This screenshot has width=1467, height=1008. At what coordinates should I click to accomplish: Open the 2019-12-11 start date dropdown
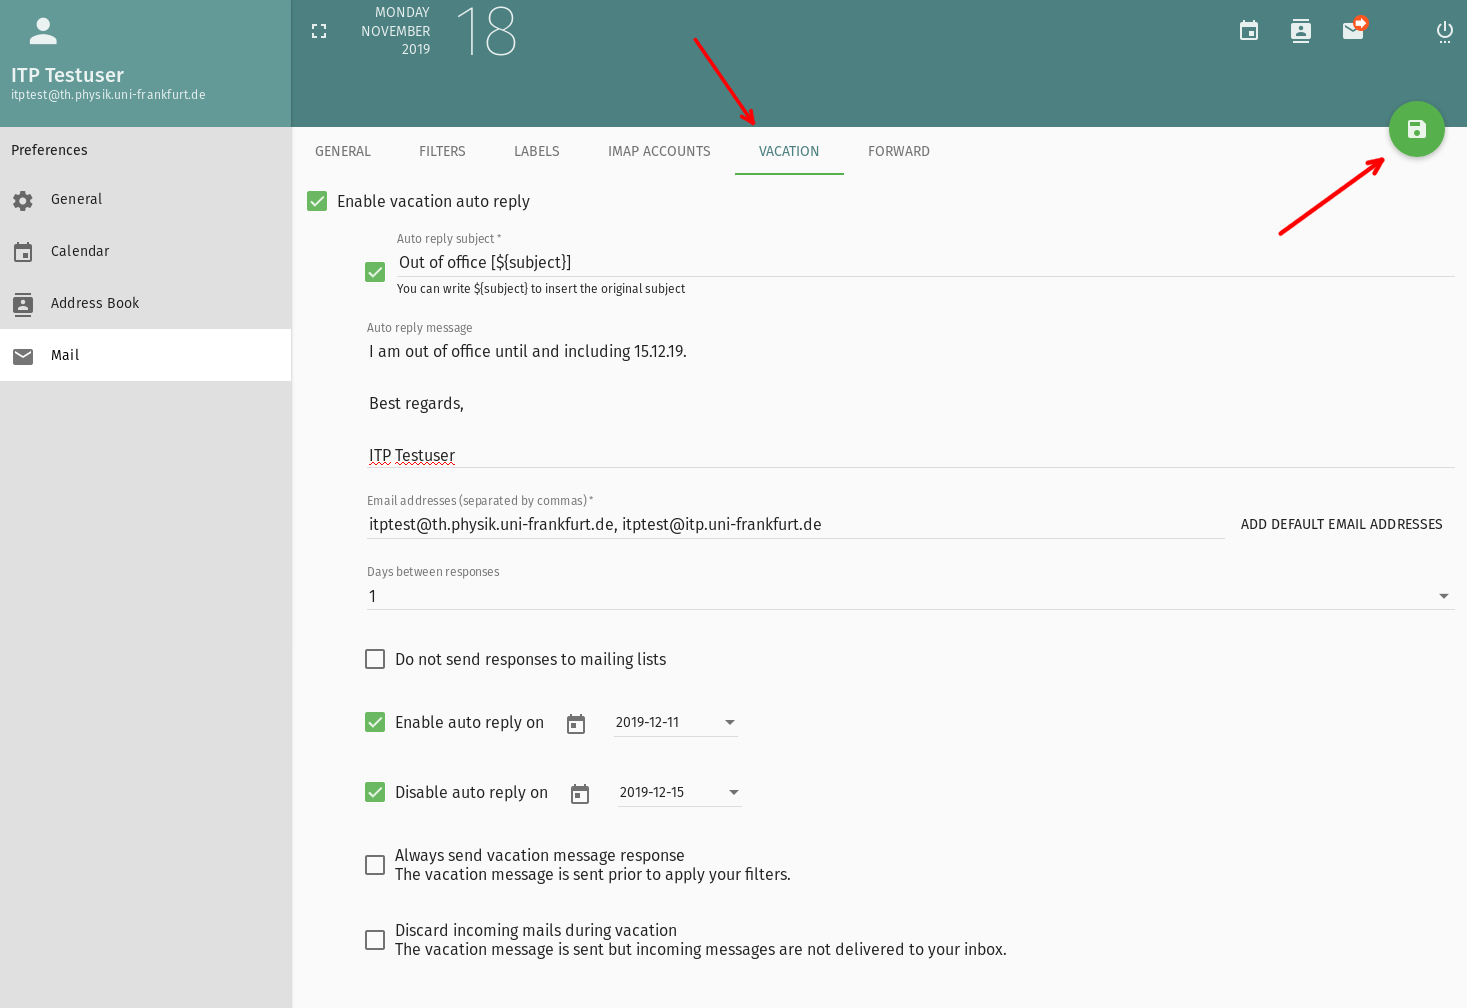(676, 722)
